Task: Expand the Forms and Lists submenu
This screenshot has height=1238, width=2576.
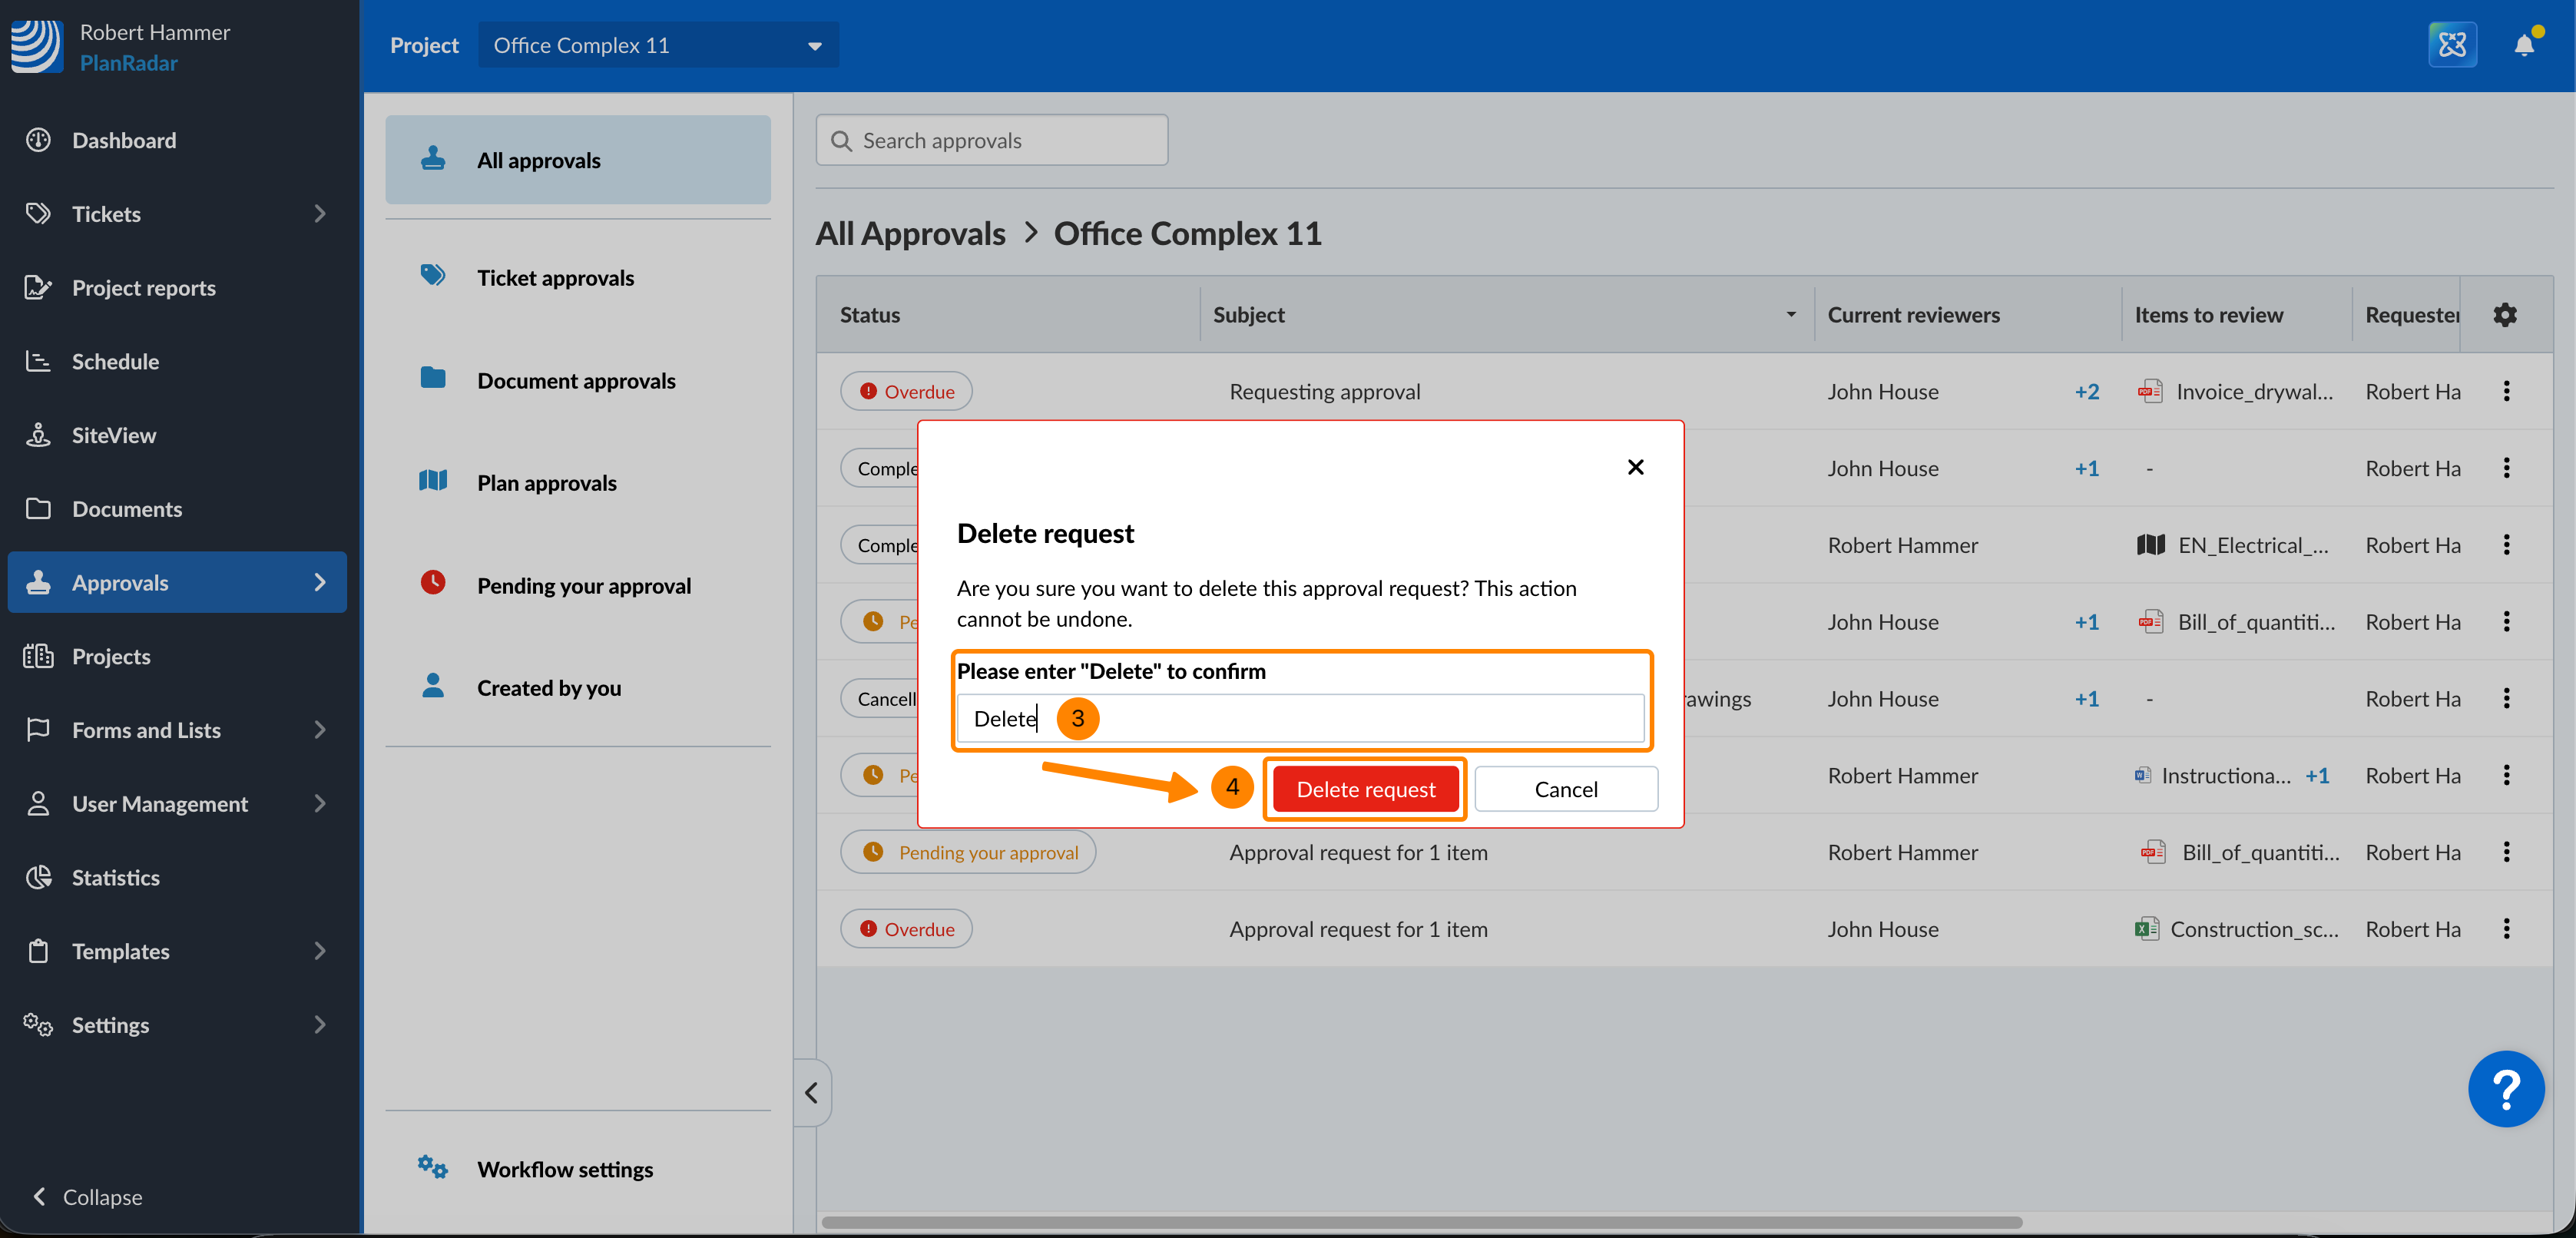Action: [320, 730]
